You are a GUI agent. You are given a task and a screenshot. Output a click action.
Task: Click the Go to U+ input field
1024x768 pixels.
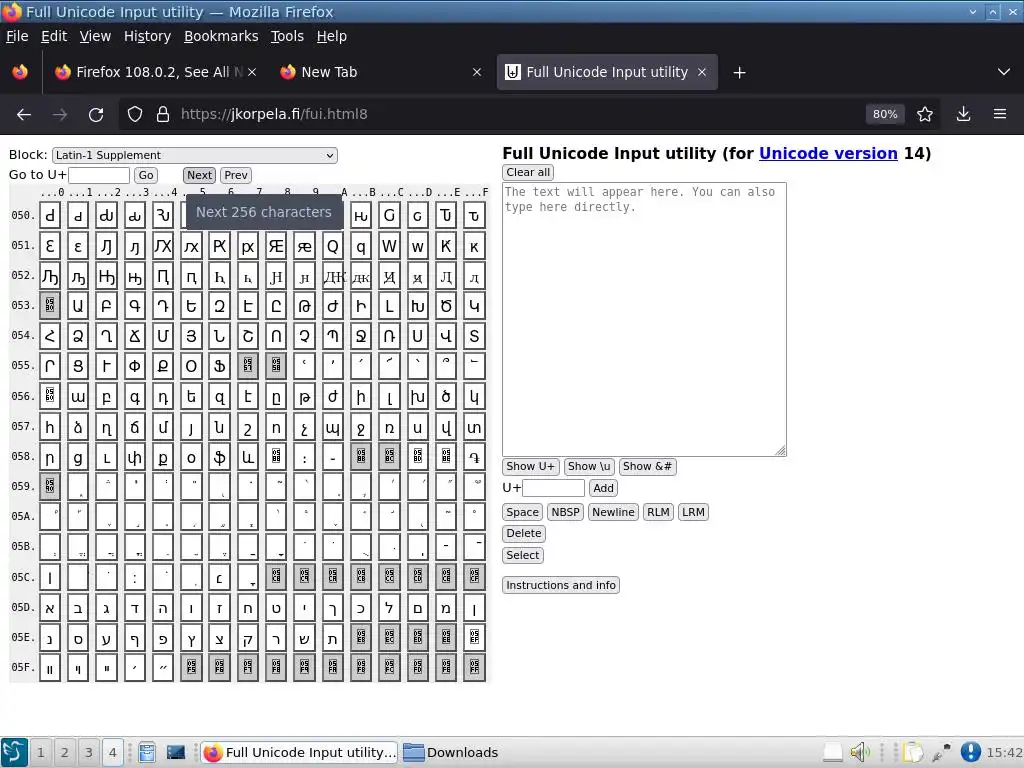[x=99, y=175]
